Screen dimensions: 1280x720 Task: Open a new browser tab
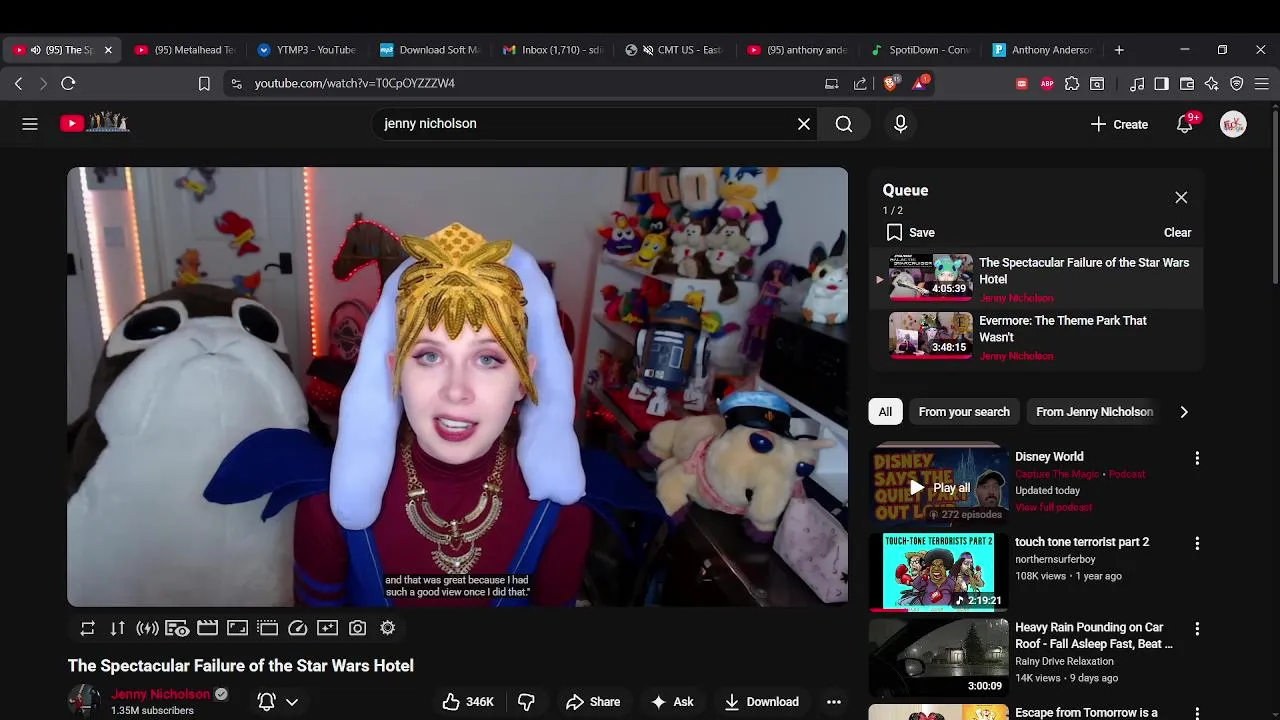(x=1119, y=50)
